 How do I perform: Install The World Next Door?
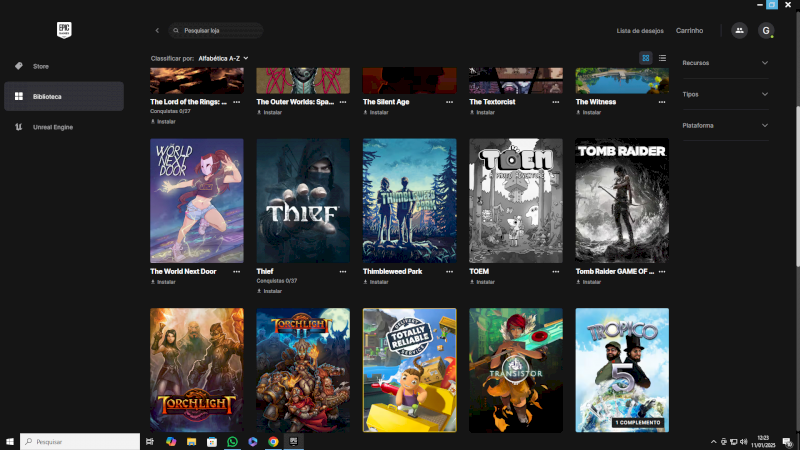click(x=163, y=282)
